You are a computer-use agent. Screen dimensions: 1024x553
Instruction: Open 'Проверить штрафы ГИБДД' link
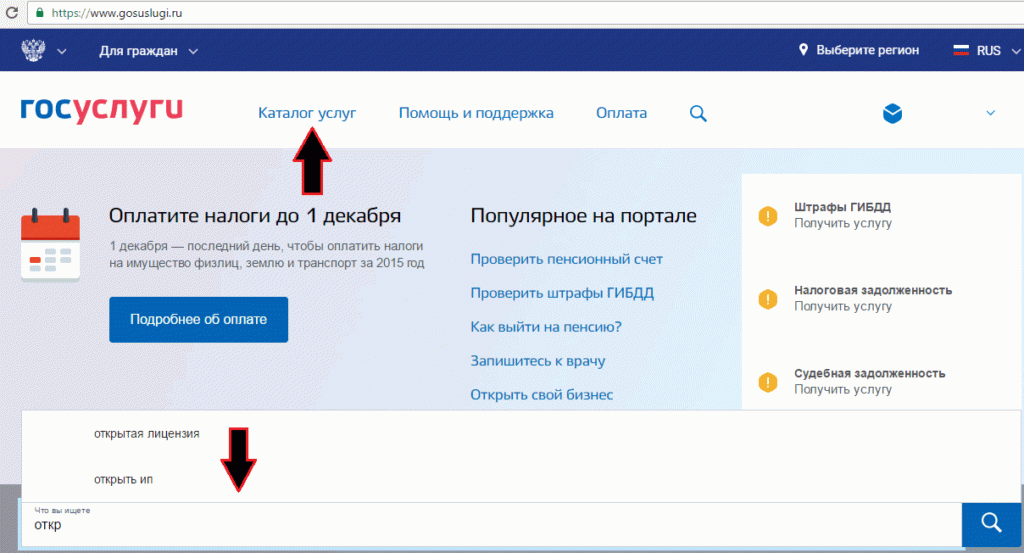pyautogui.click(x=562, y=293)
